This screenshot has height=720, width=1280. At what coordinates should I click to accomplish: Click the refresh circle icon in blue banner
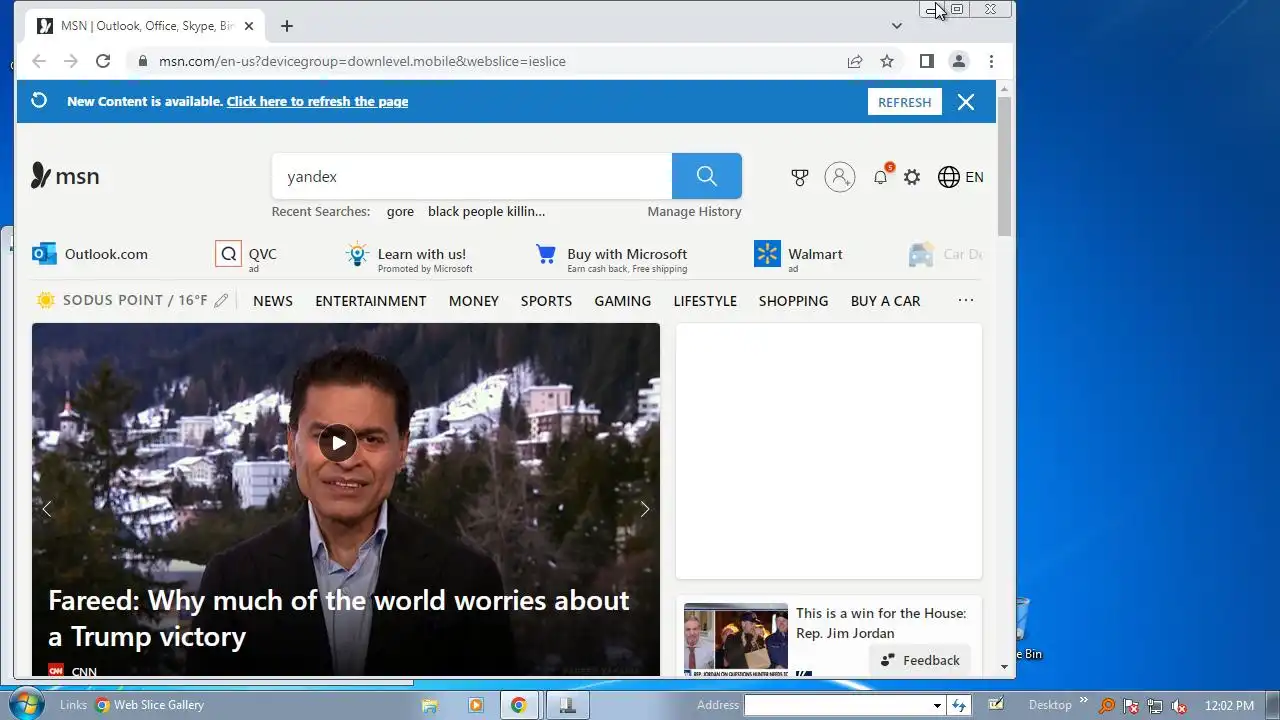coord(39,101)
